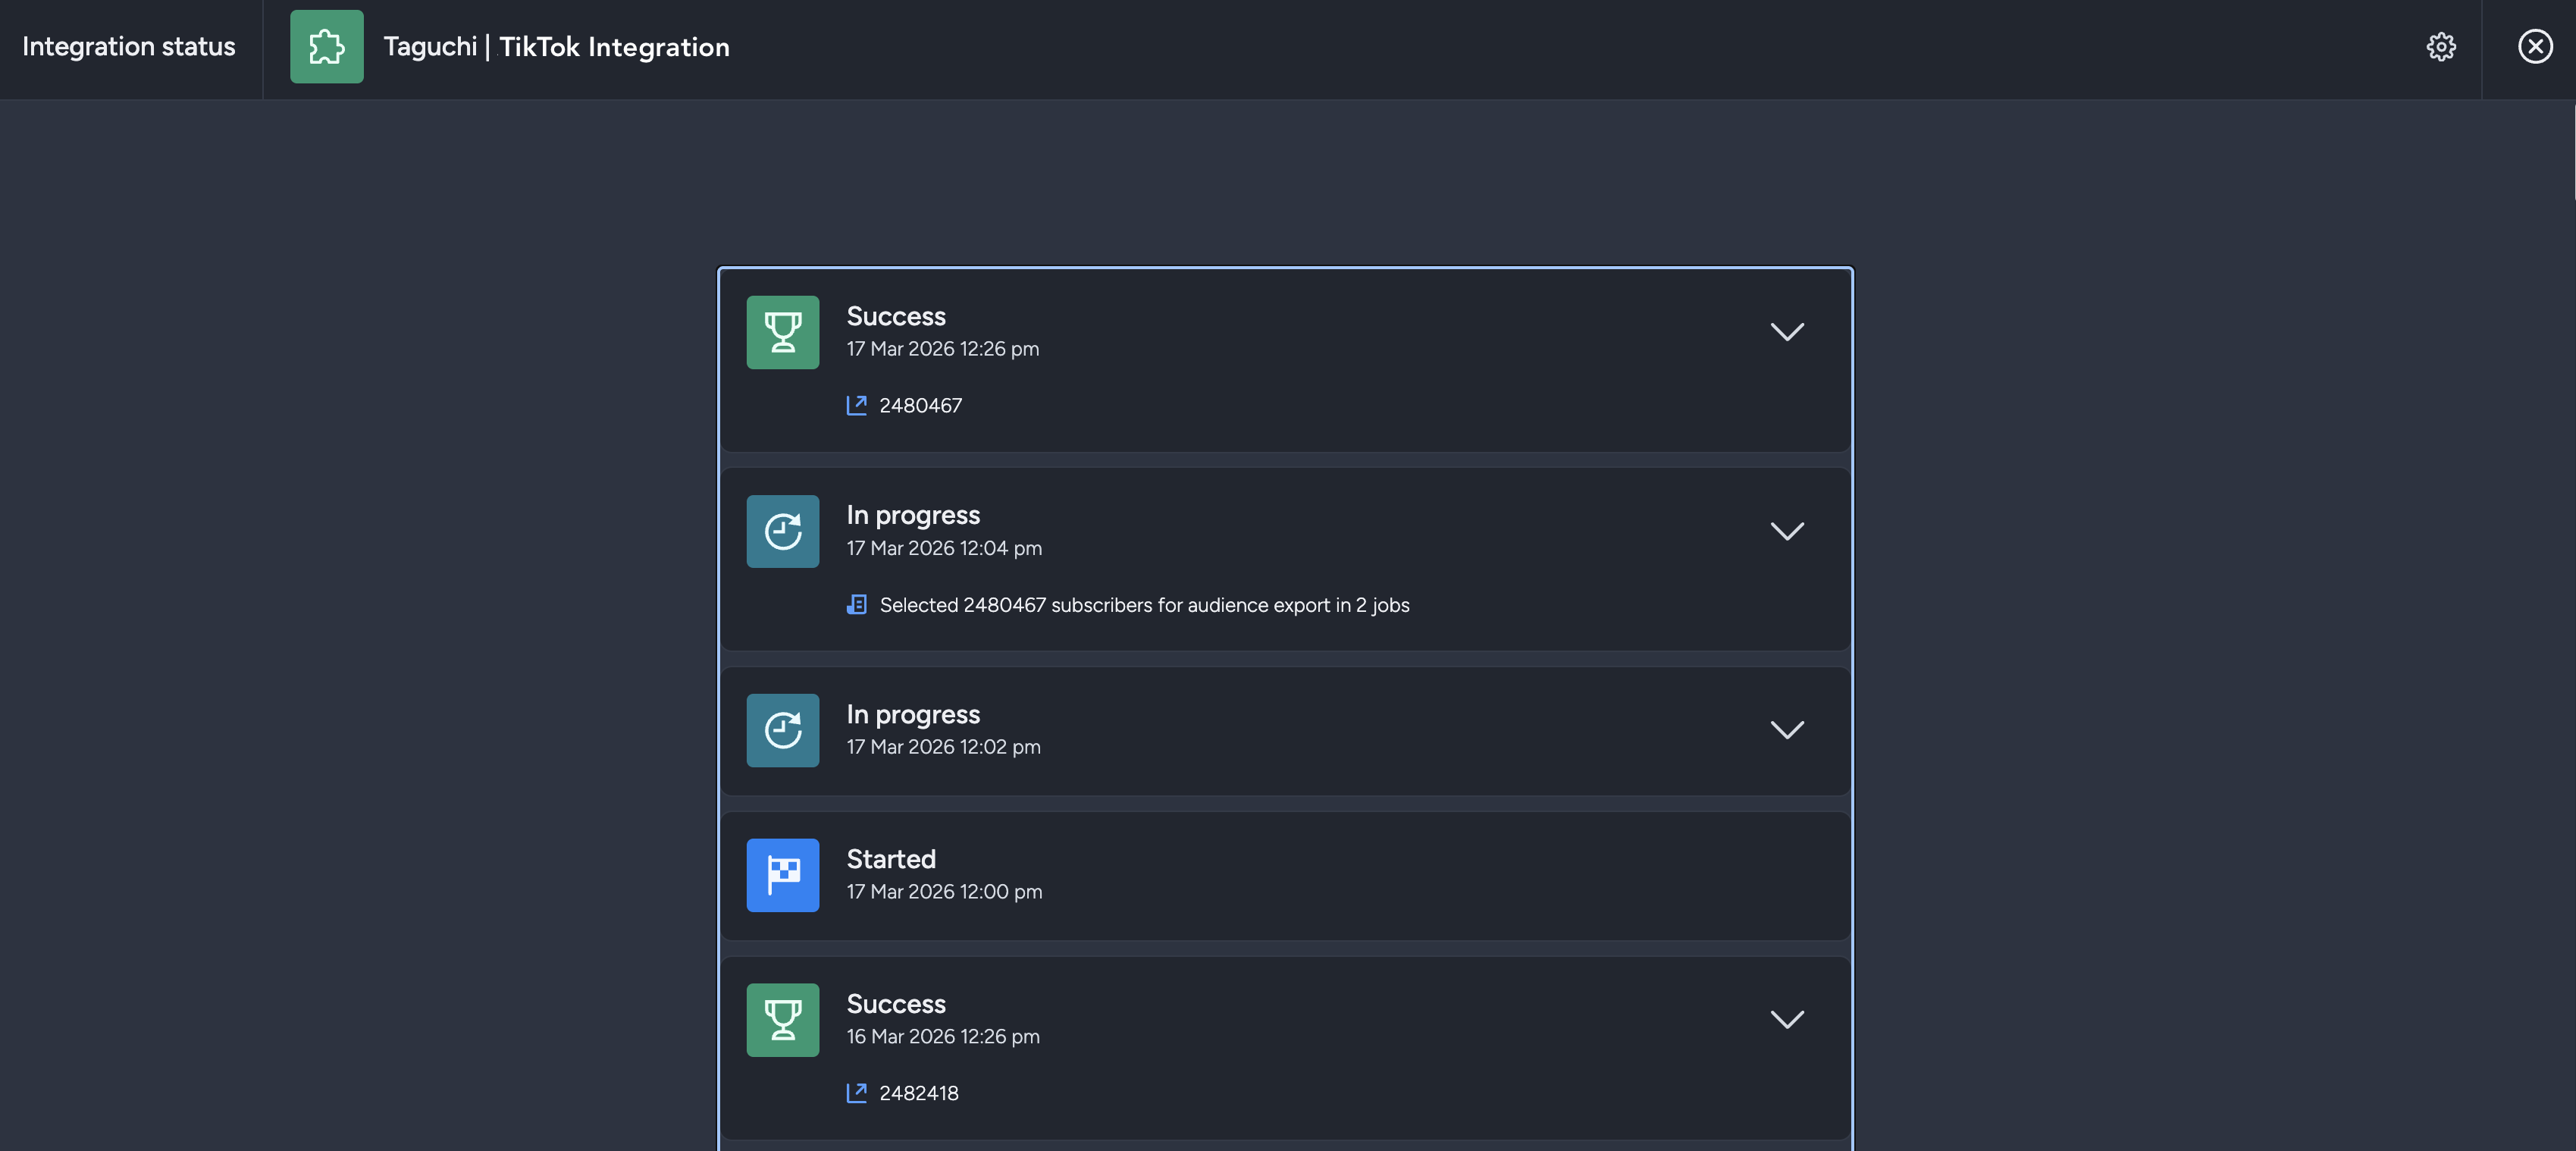Click the trophy icon on the 16 Mar Success entry
The width and height of the screenshot is (2576, 1151).
point(783,1020)
